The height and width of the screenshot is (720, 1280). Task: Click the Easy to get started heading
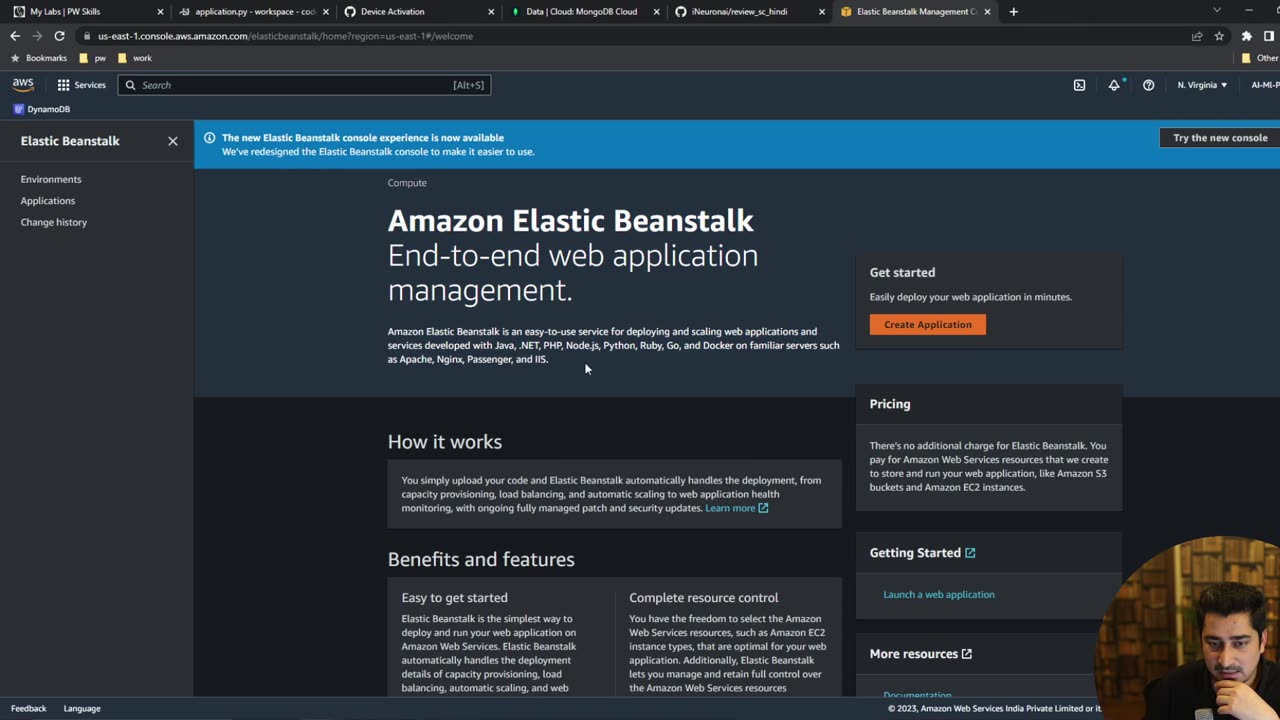(455, 598)
